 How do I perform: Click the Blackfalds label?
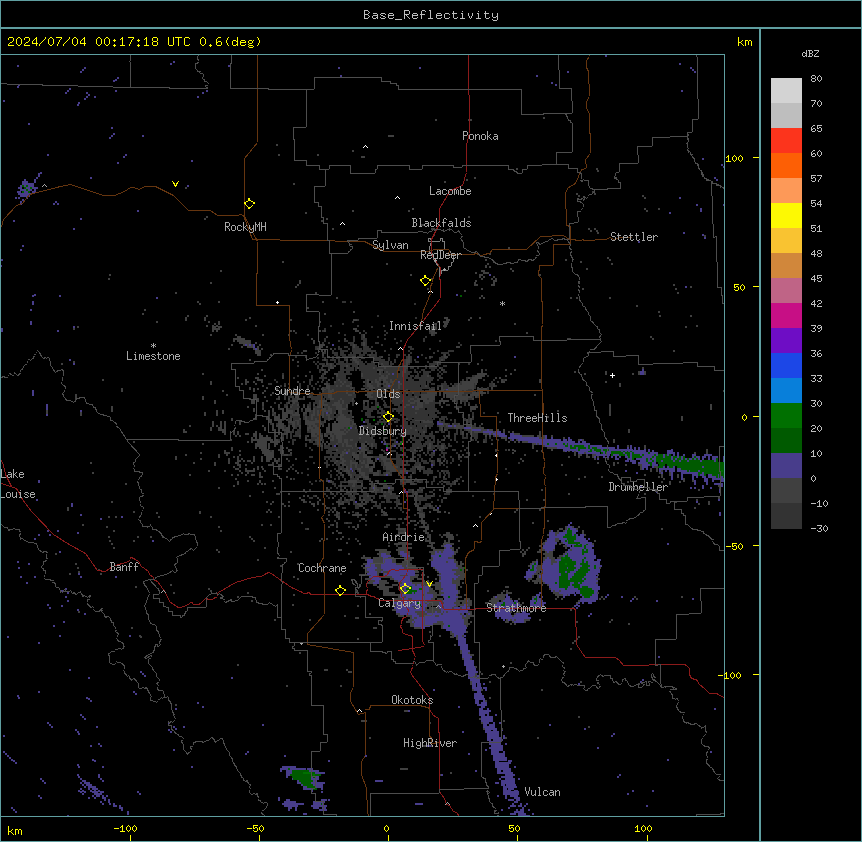441,223
